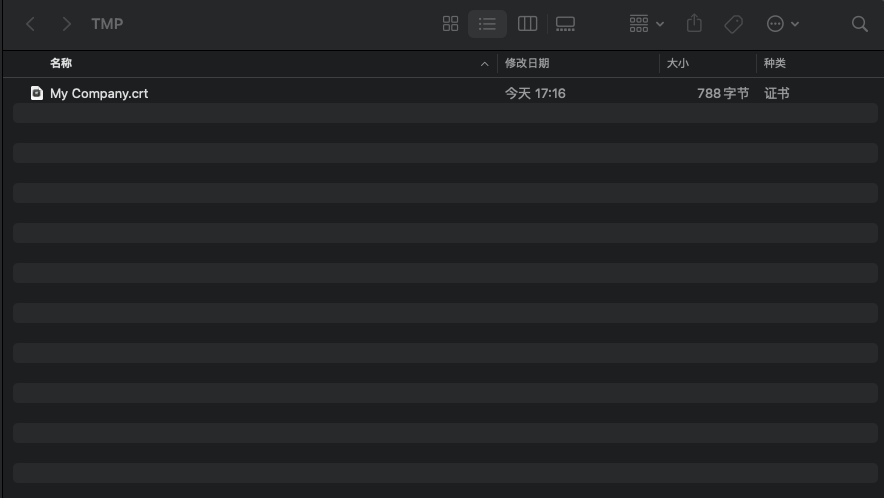Screen dimensions: 884x498
Task: Switch to gallery view
Action: click(565, 24)
